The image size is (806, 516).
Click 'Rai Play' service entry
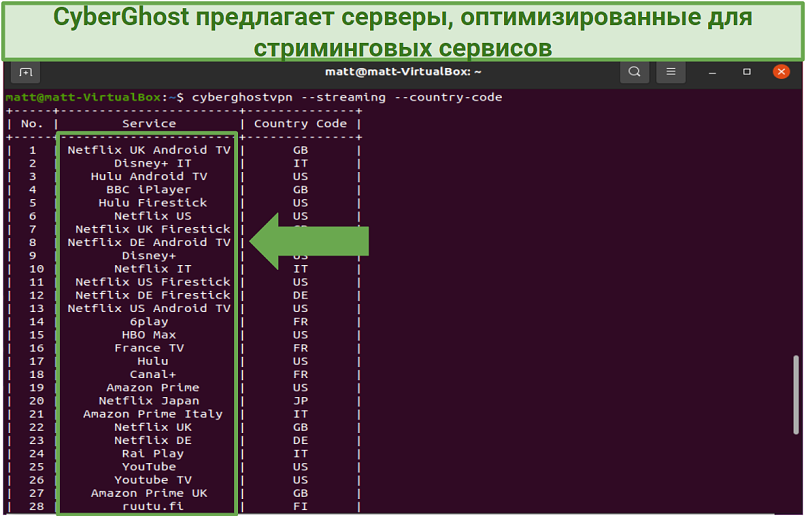[153, 454]
